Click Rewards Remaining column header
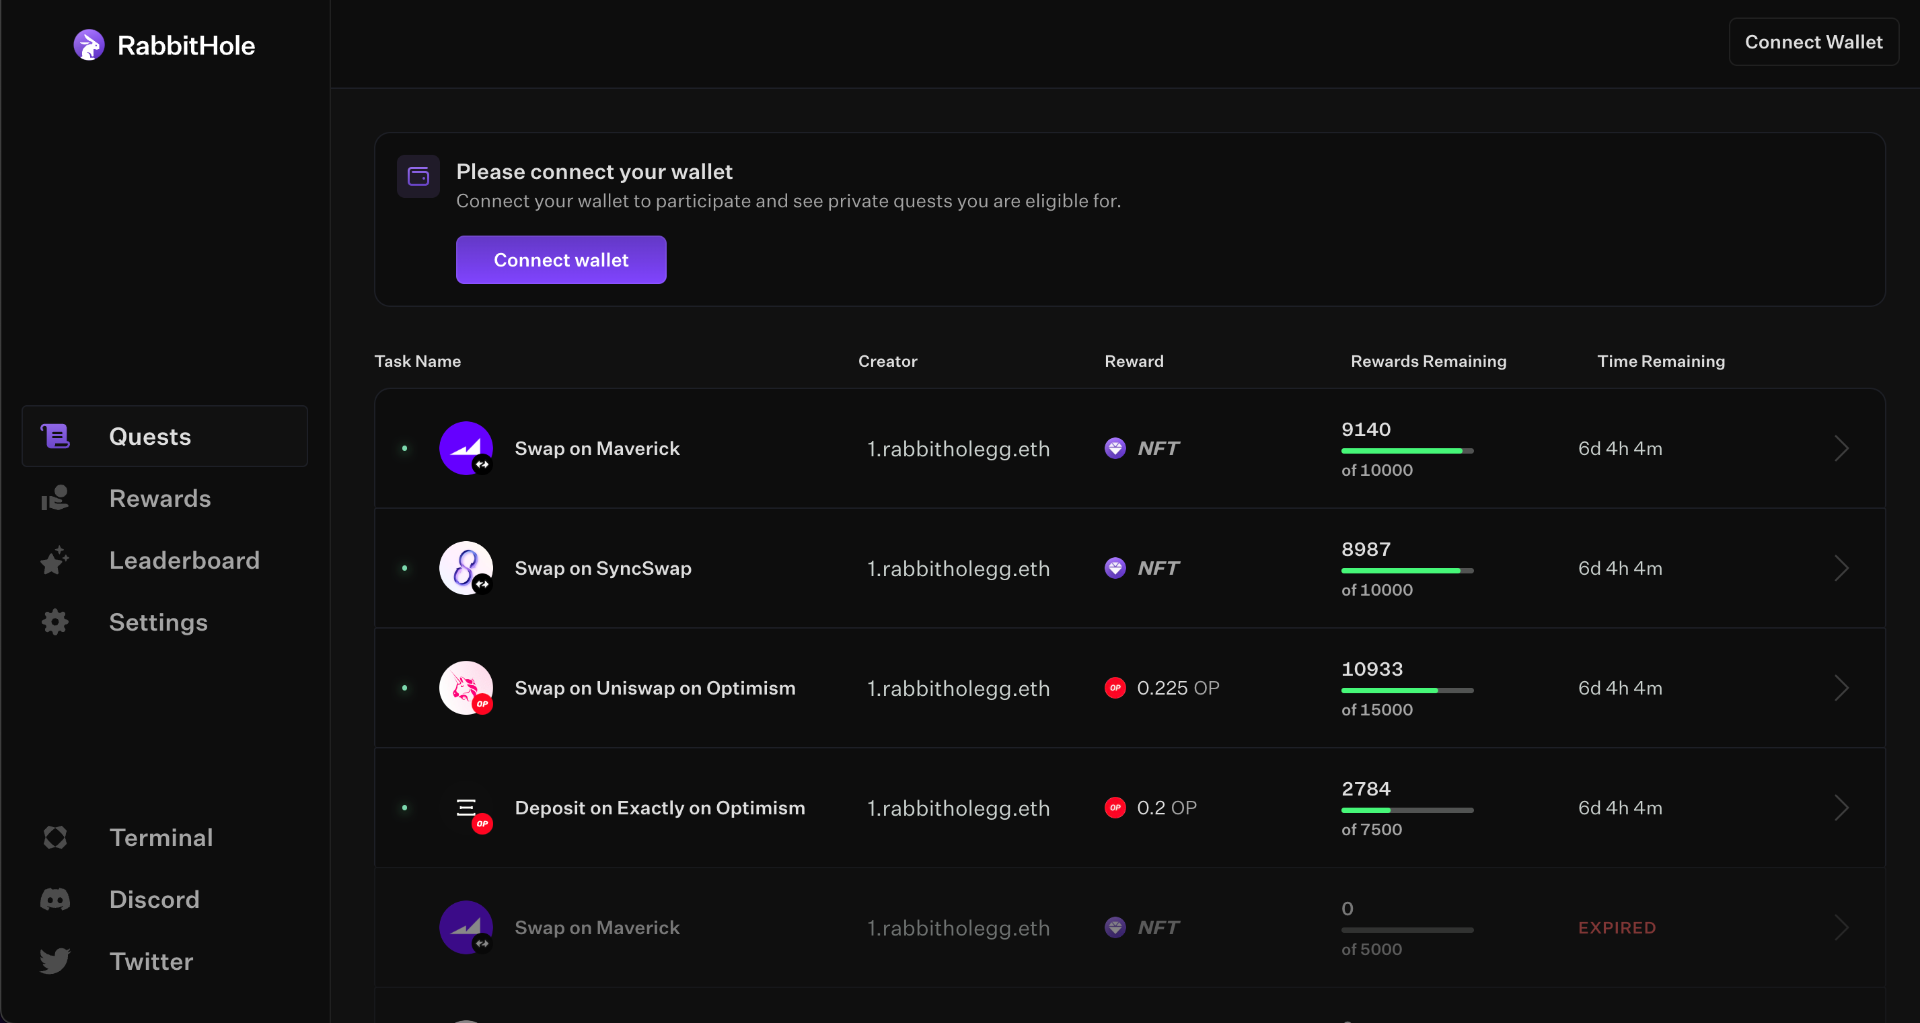 click(x=1428, y=361)
